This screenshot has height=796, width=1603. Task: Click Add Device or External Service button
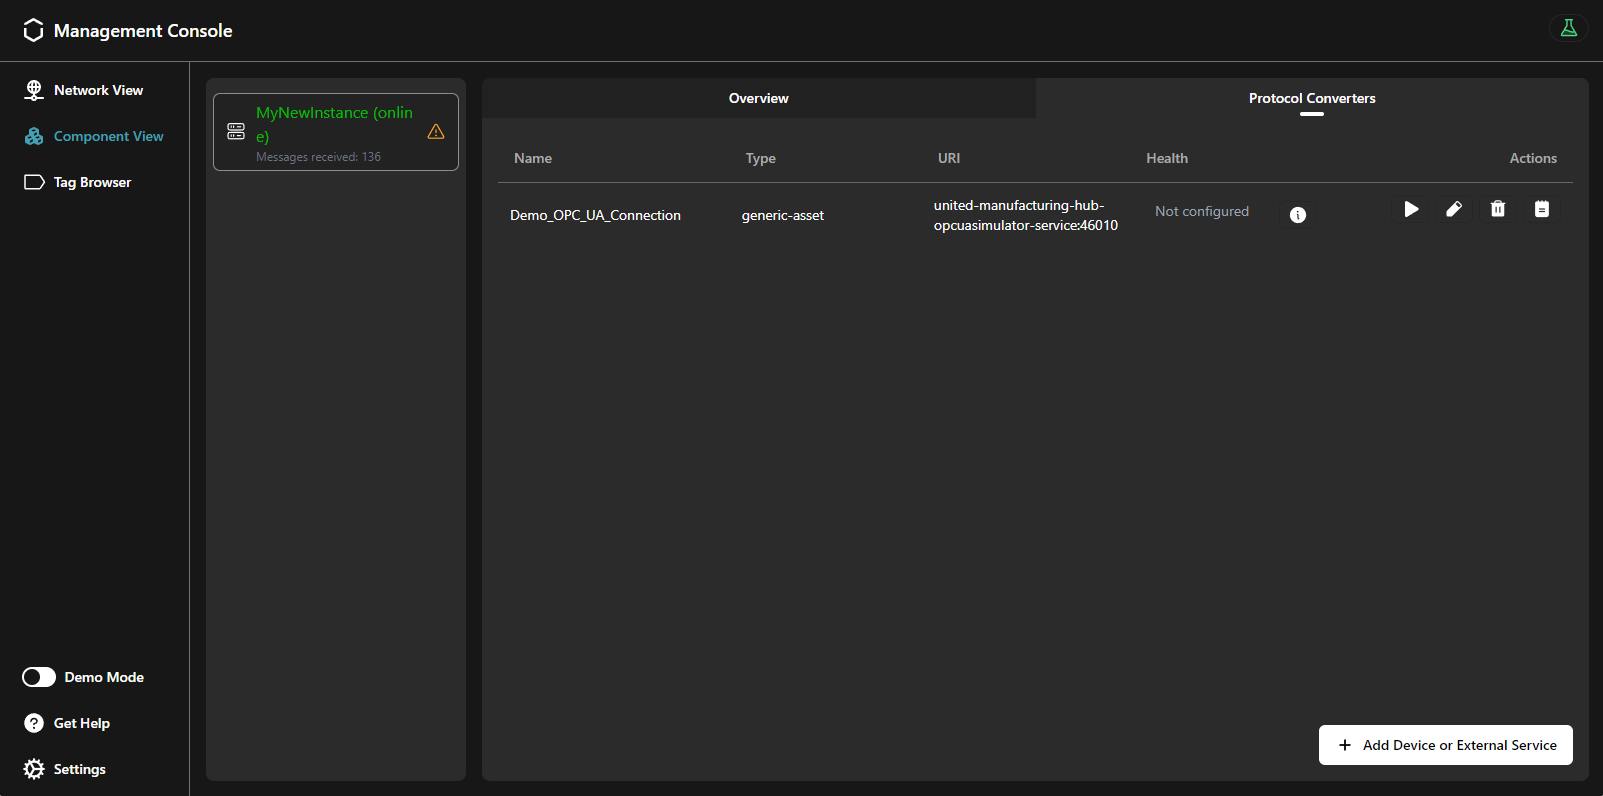1445,745
